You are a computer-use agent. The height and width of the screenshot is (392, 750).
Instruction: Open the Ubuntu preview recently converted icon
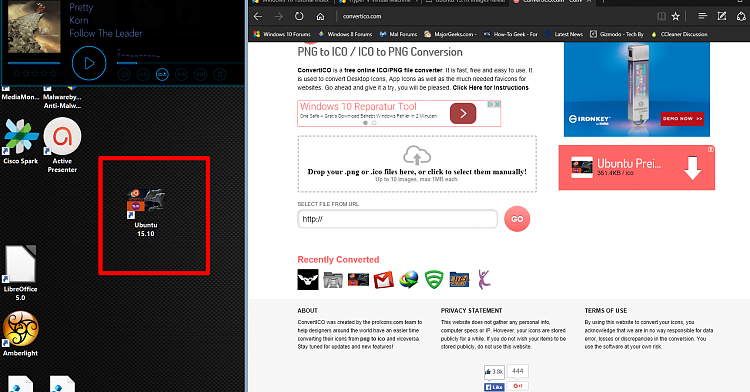click(x=358, y=280)
